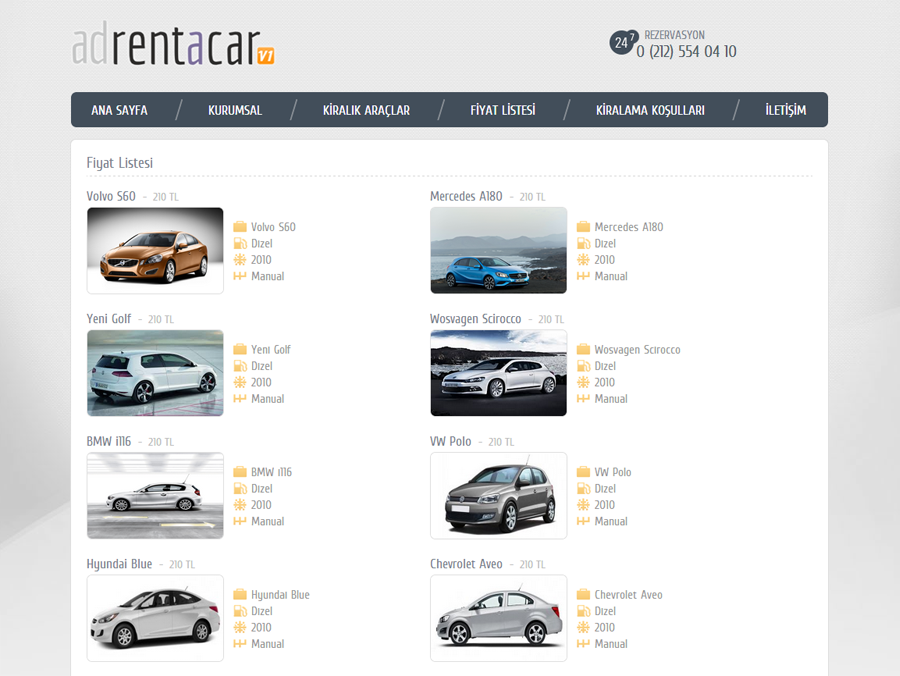Screen dimensions: 900x676
Task: Click the gearbox icon in Mercedes A180 details
Action: click(583, 276)
